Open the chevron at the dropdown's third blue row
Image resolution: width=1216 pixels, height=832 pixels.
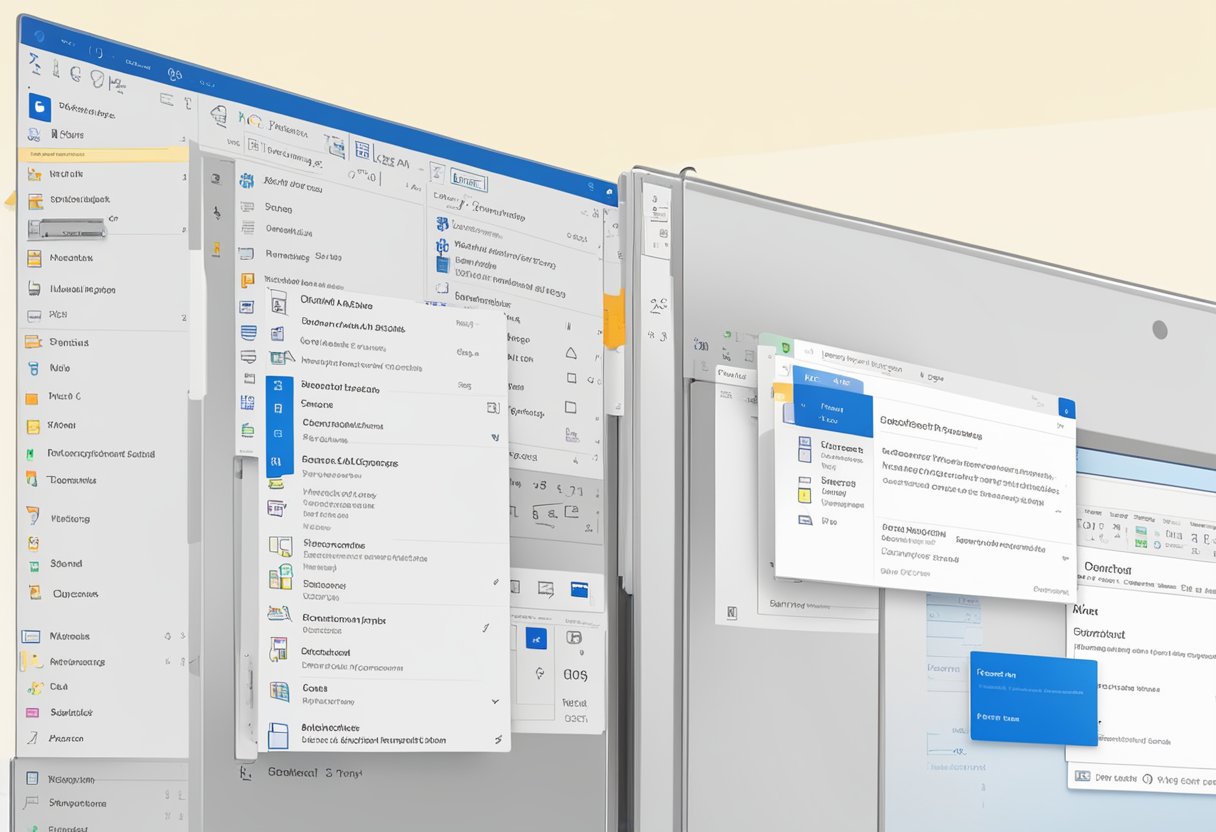[494, 437]
